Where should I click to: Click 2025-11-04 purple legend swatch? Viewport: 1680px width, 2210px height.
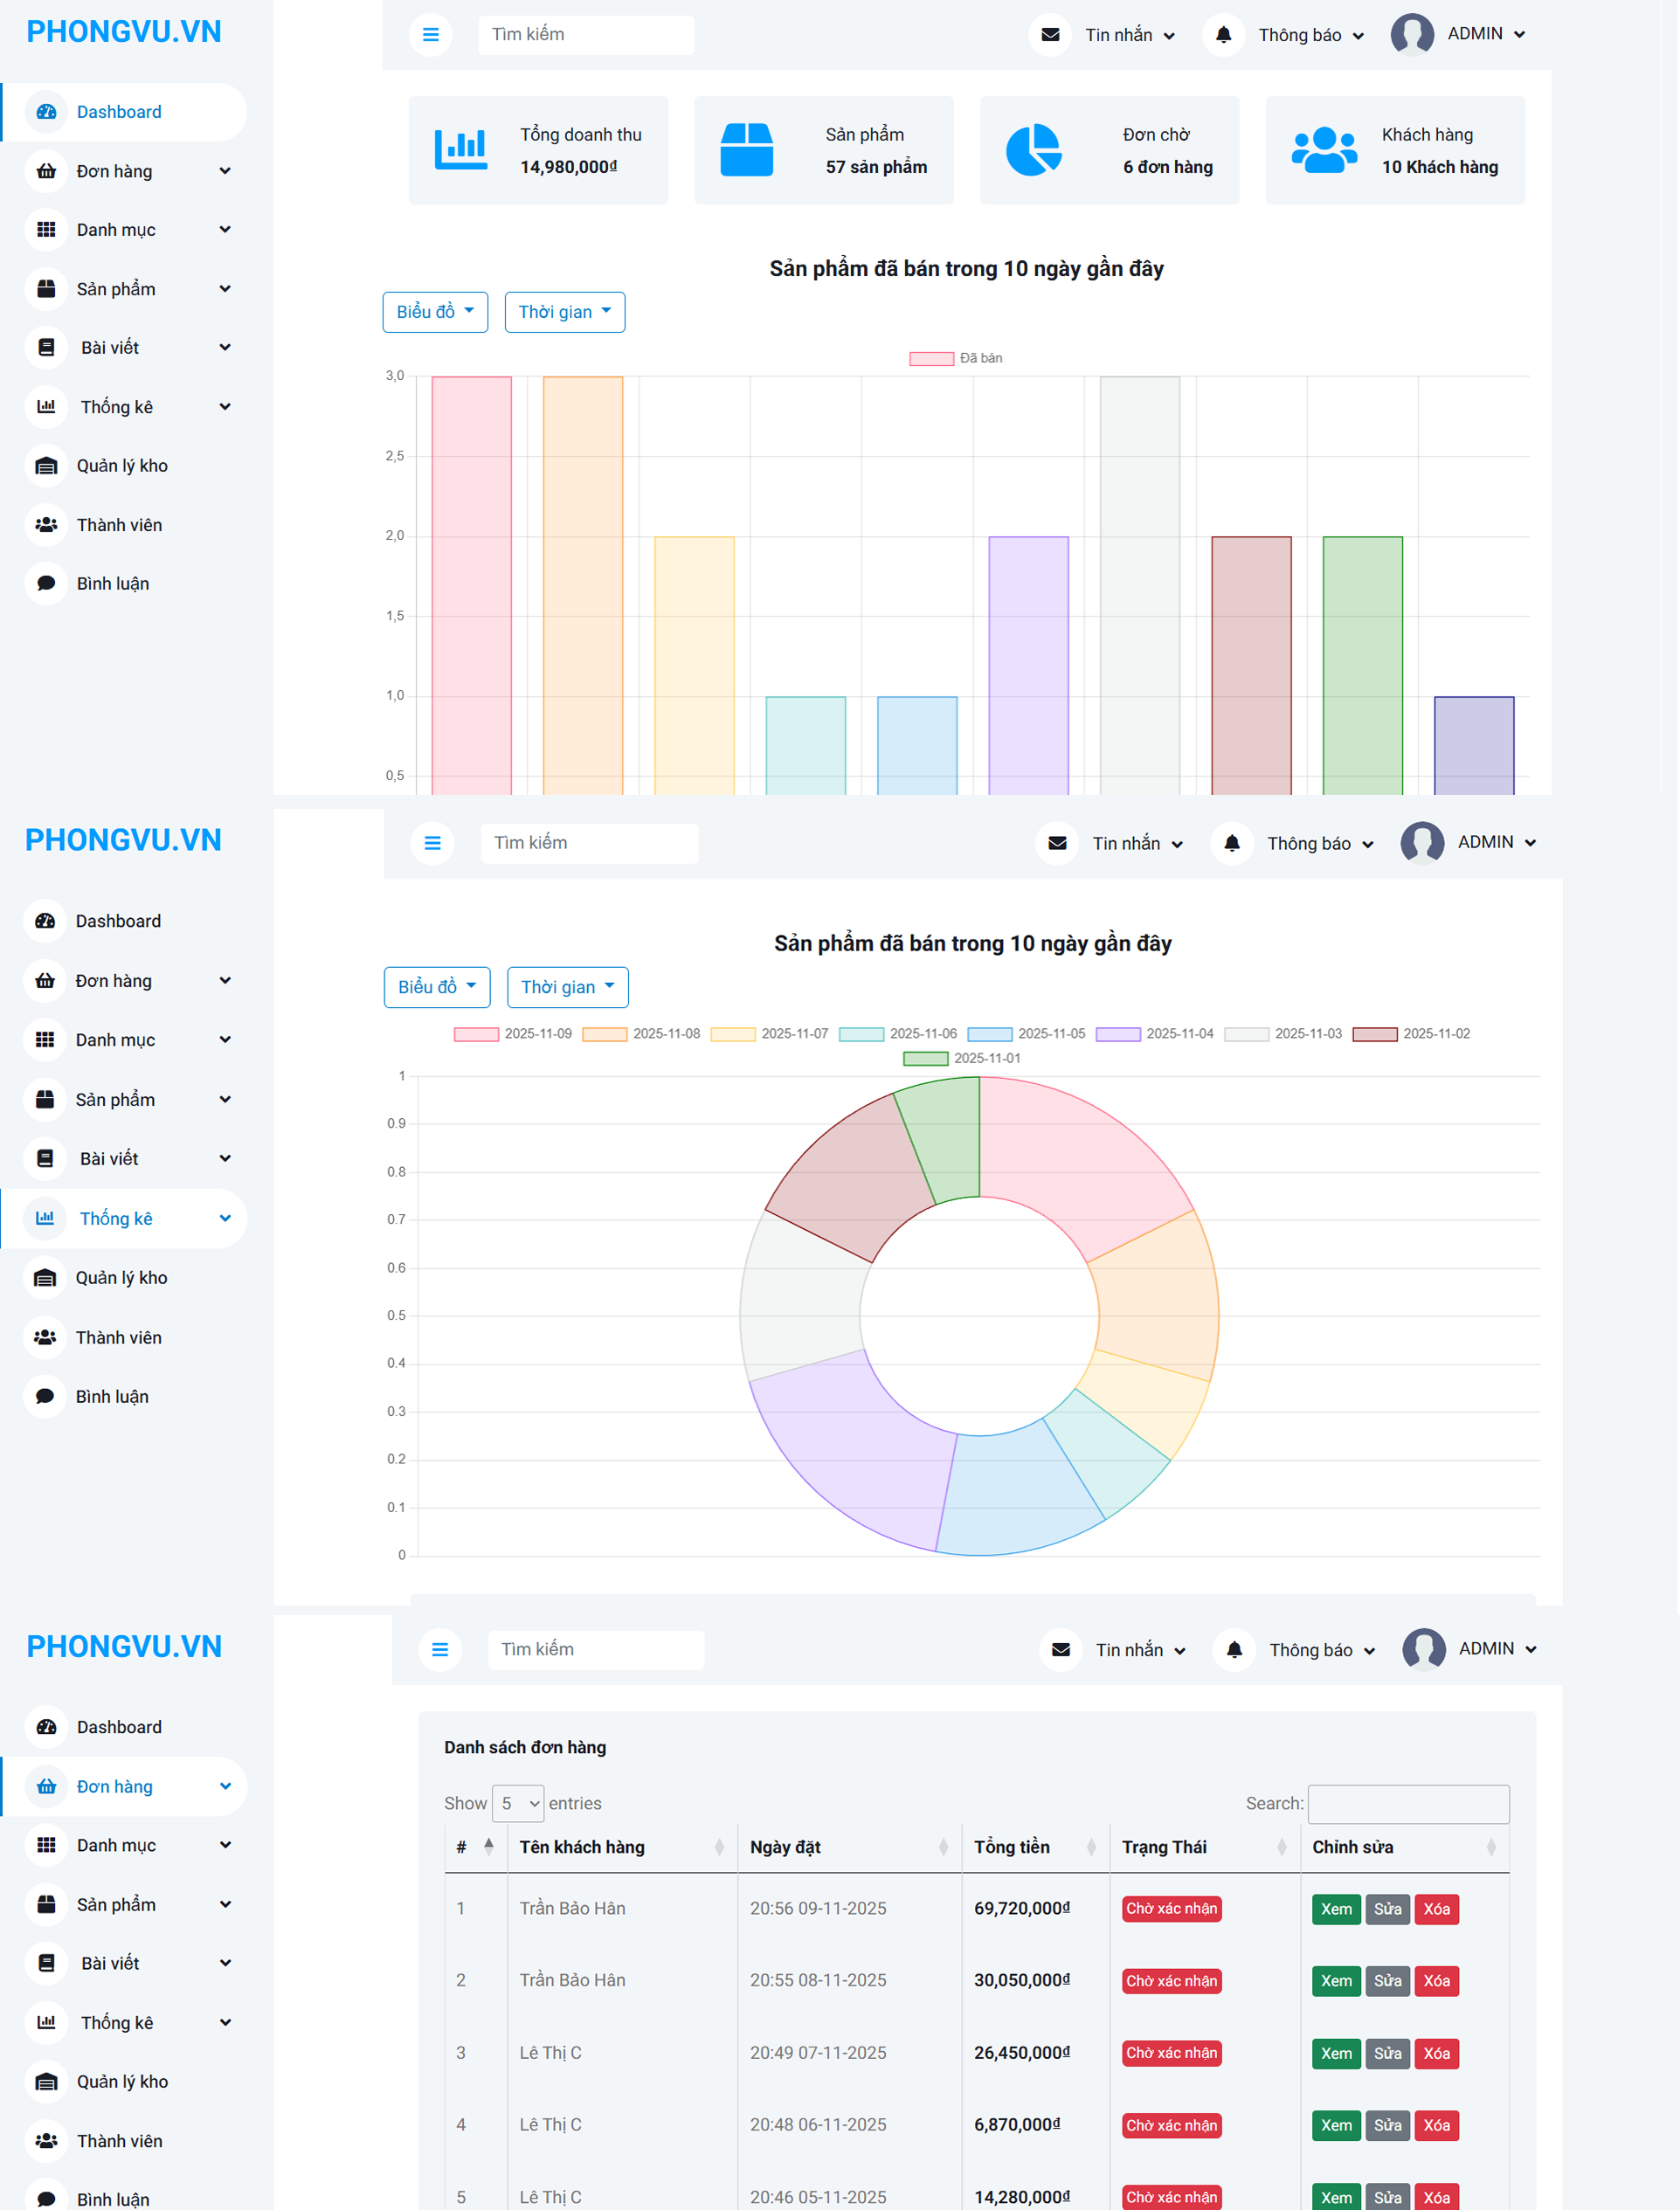(1118, 1034)
